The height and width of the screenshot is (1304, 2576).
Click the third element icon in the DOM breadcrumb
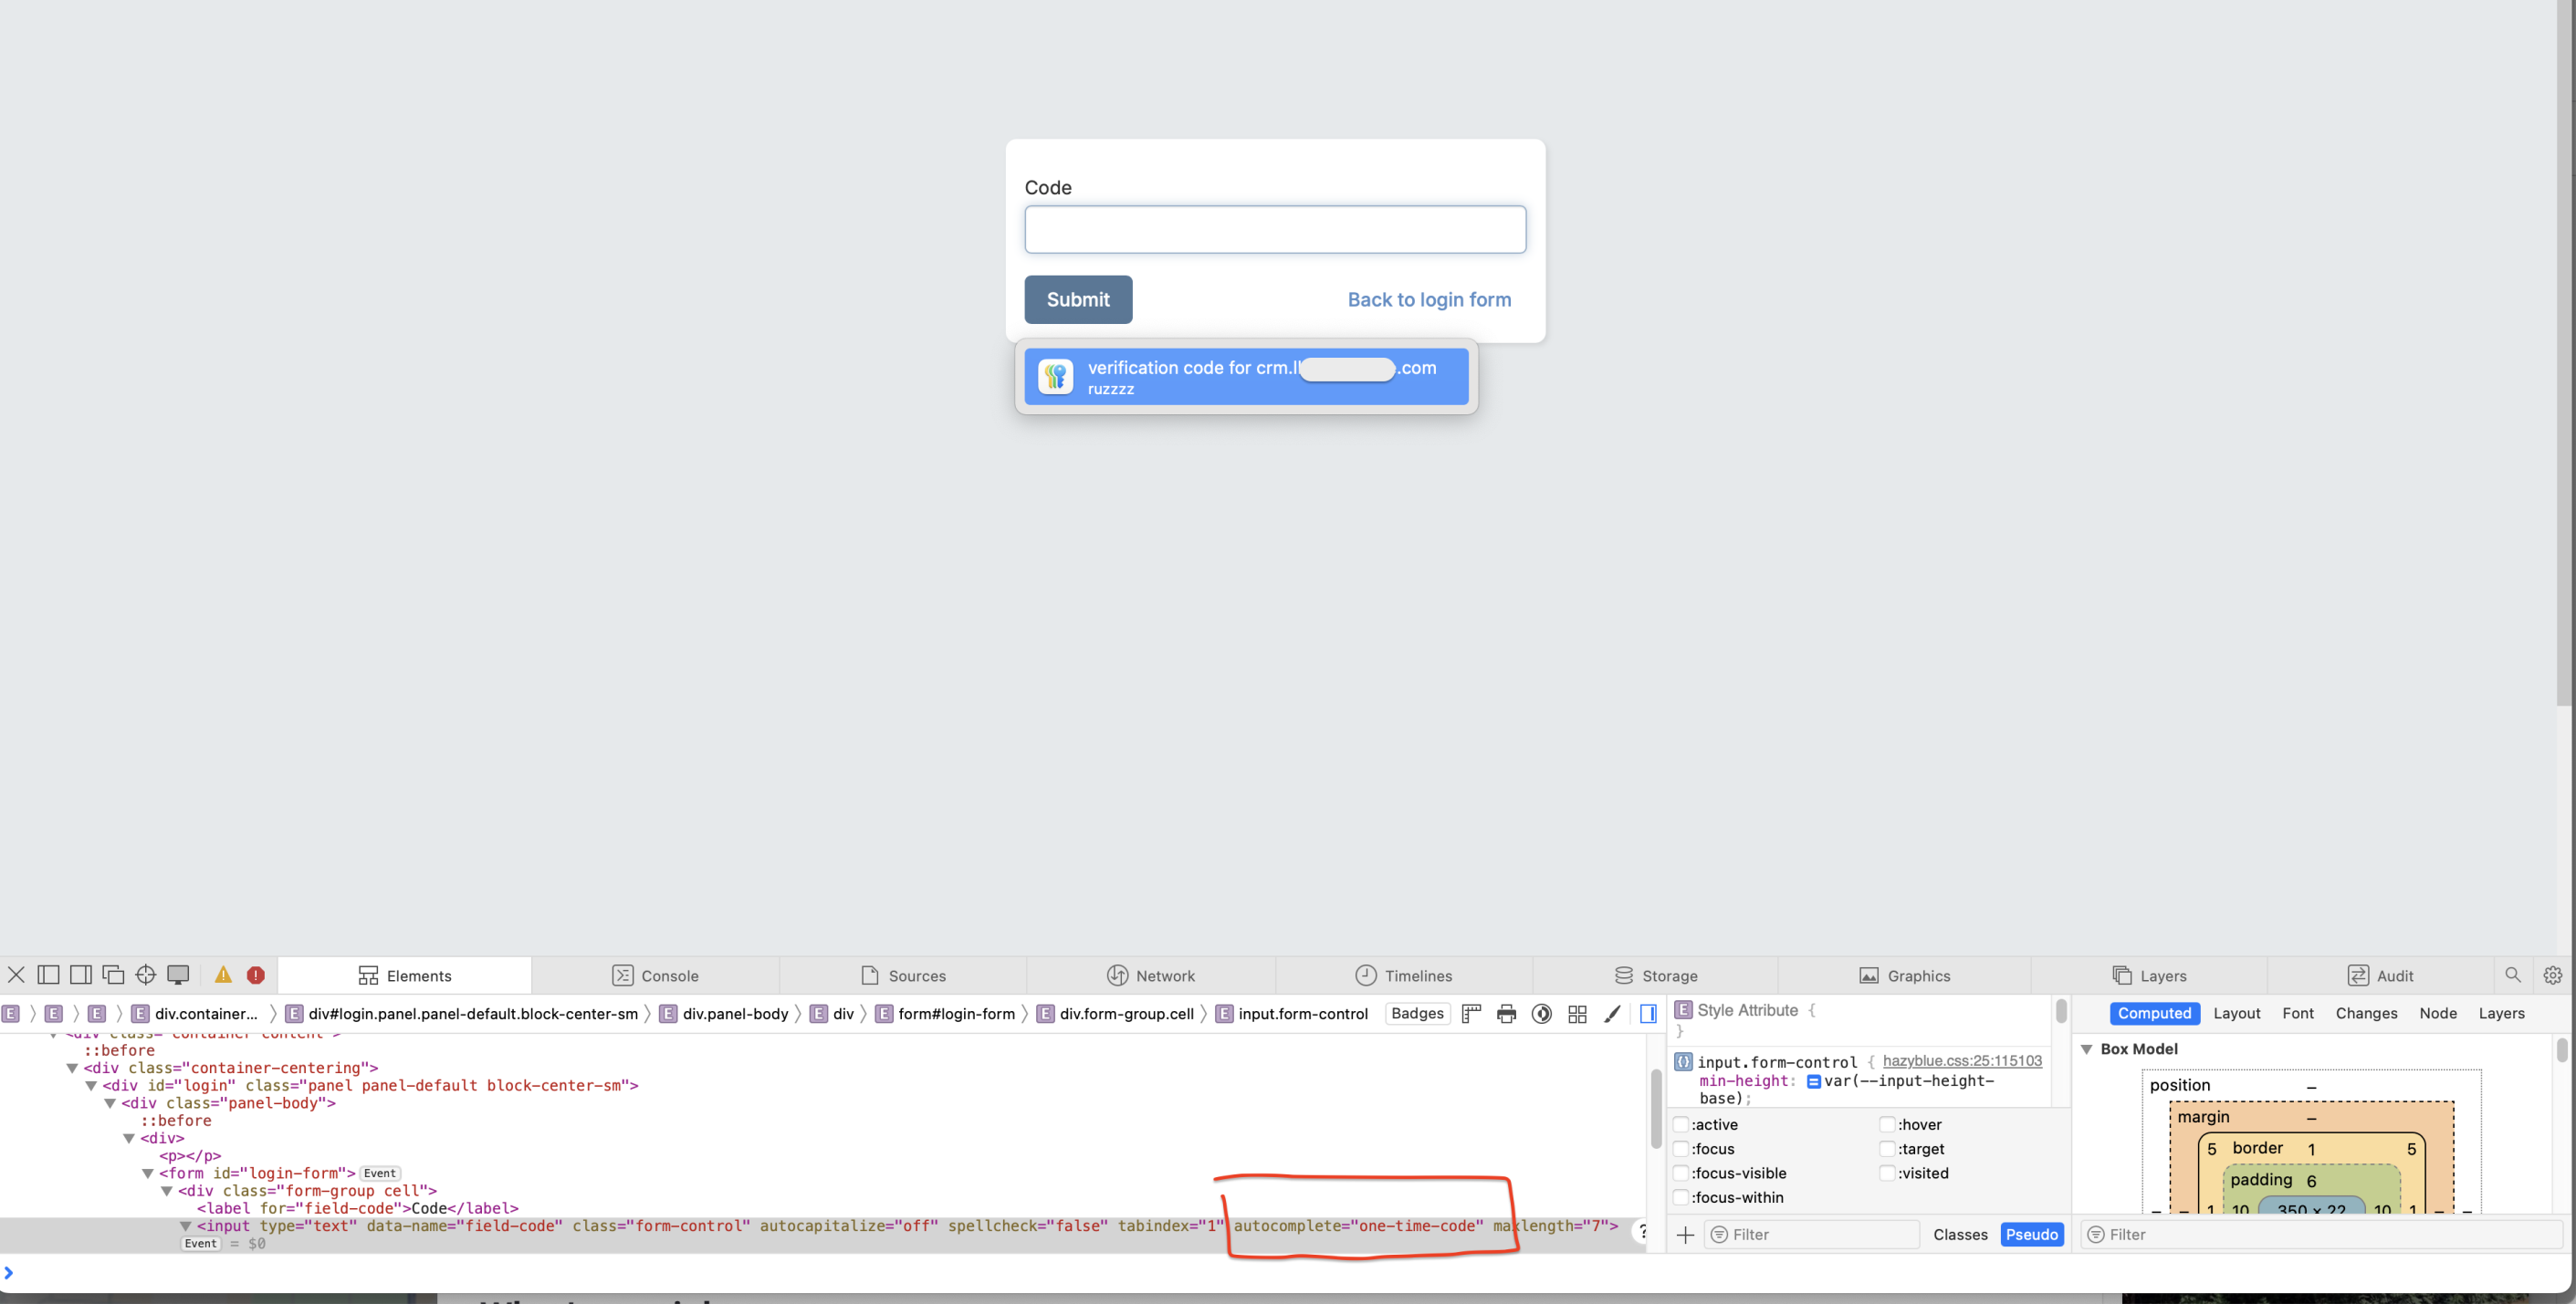97,1014
